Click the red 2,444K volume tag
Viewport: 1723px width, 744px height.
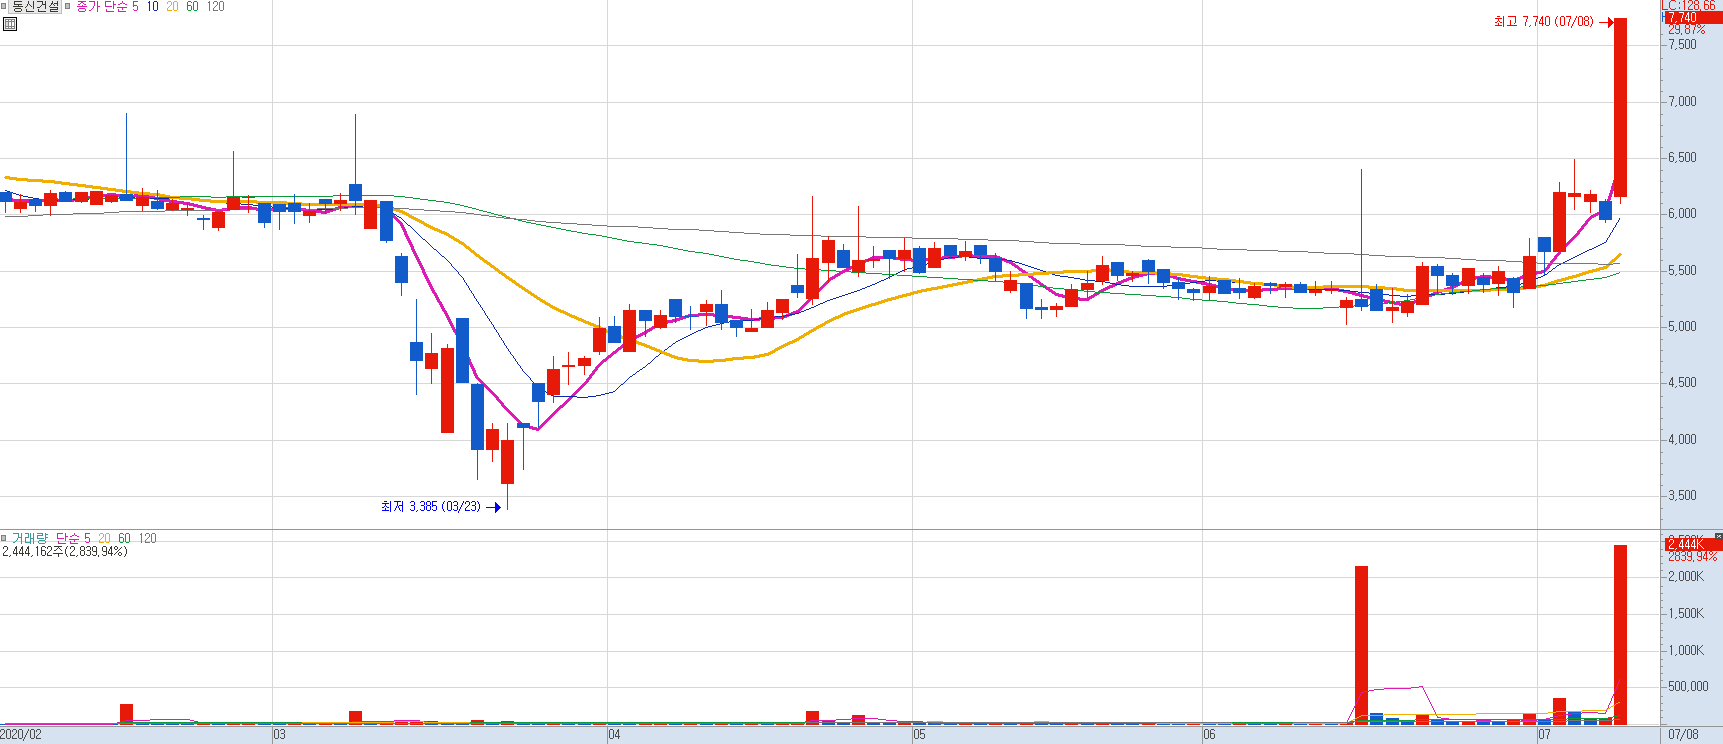(1692, 544)
